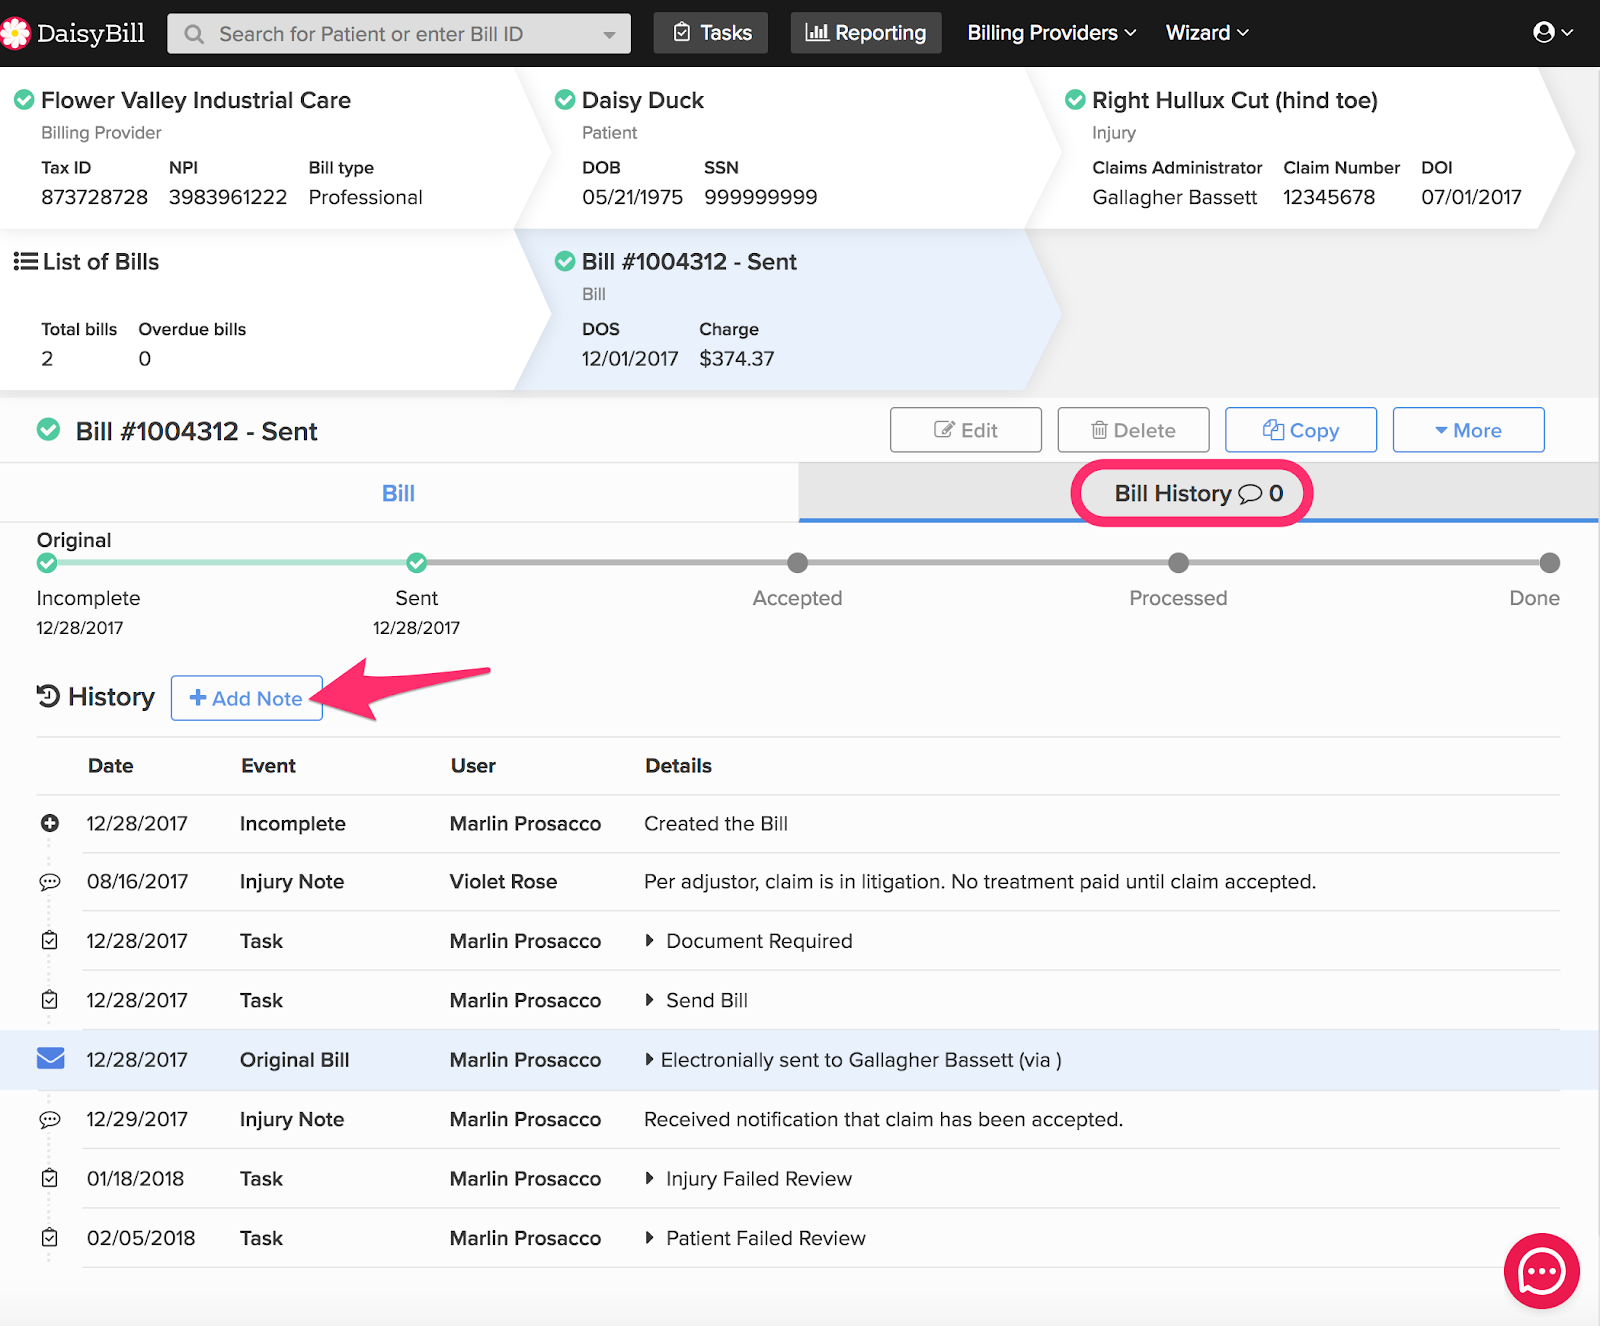Click the clipboard icon on the Send Bill task row

pyautogui.click(x=49, y=1000)
